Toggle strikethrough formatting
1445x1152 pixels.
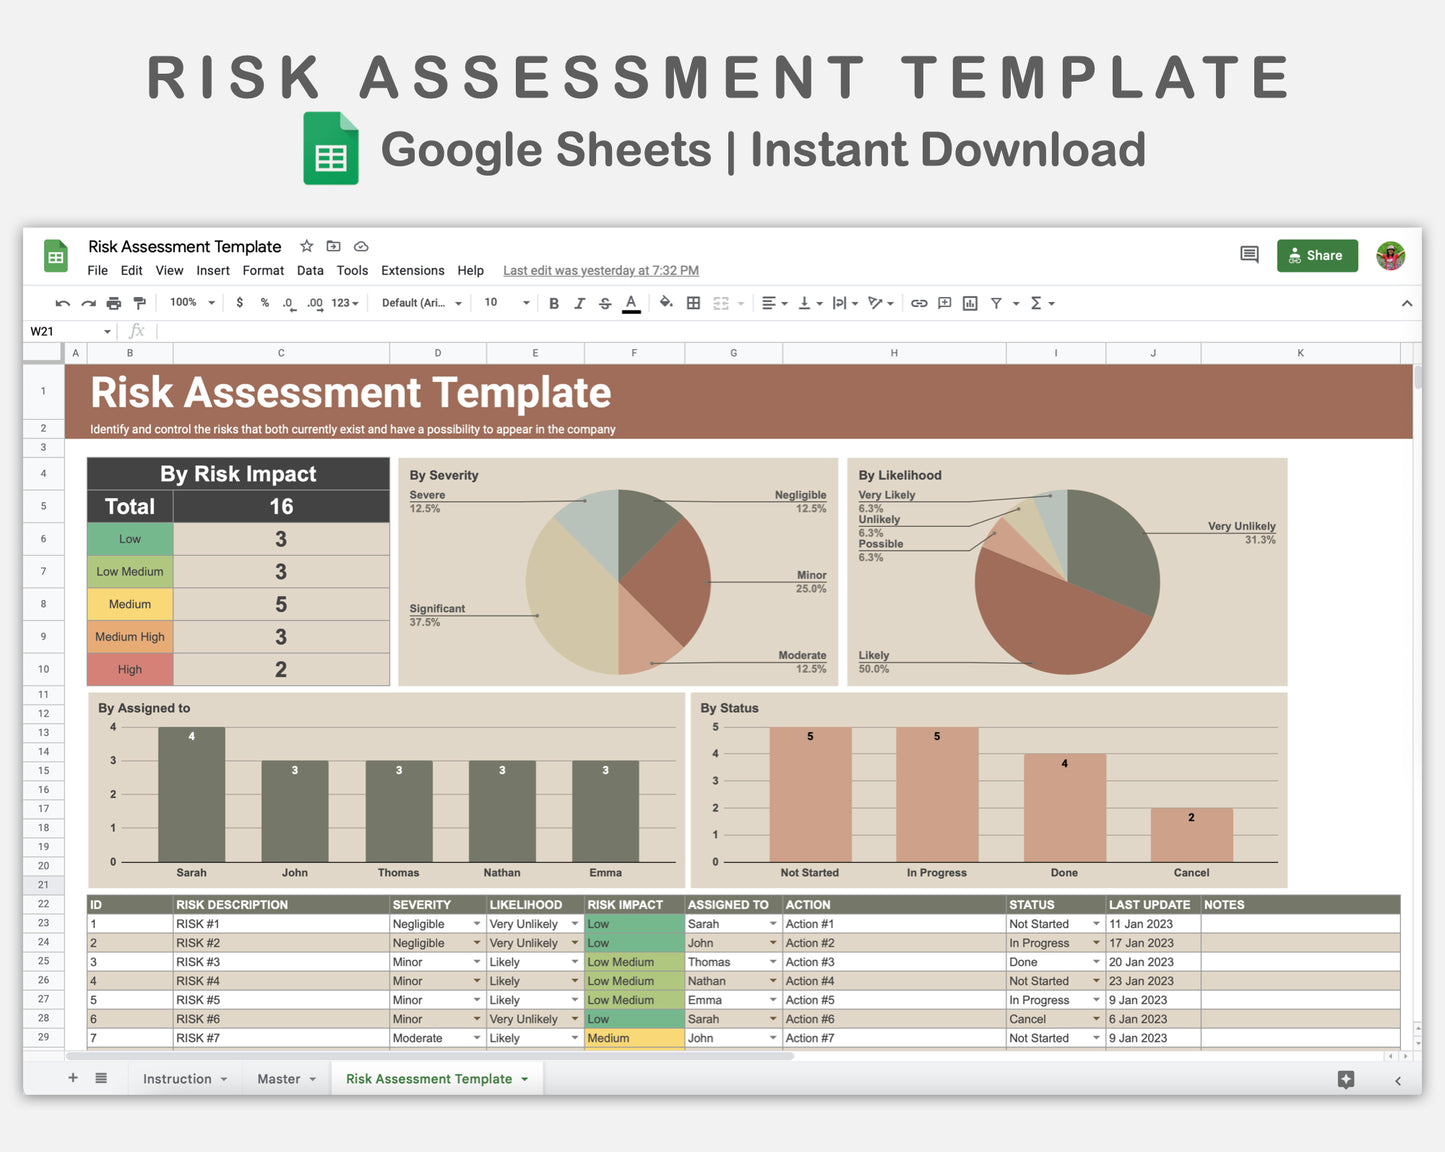click(x=605, y=303)
